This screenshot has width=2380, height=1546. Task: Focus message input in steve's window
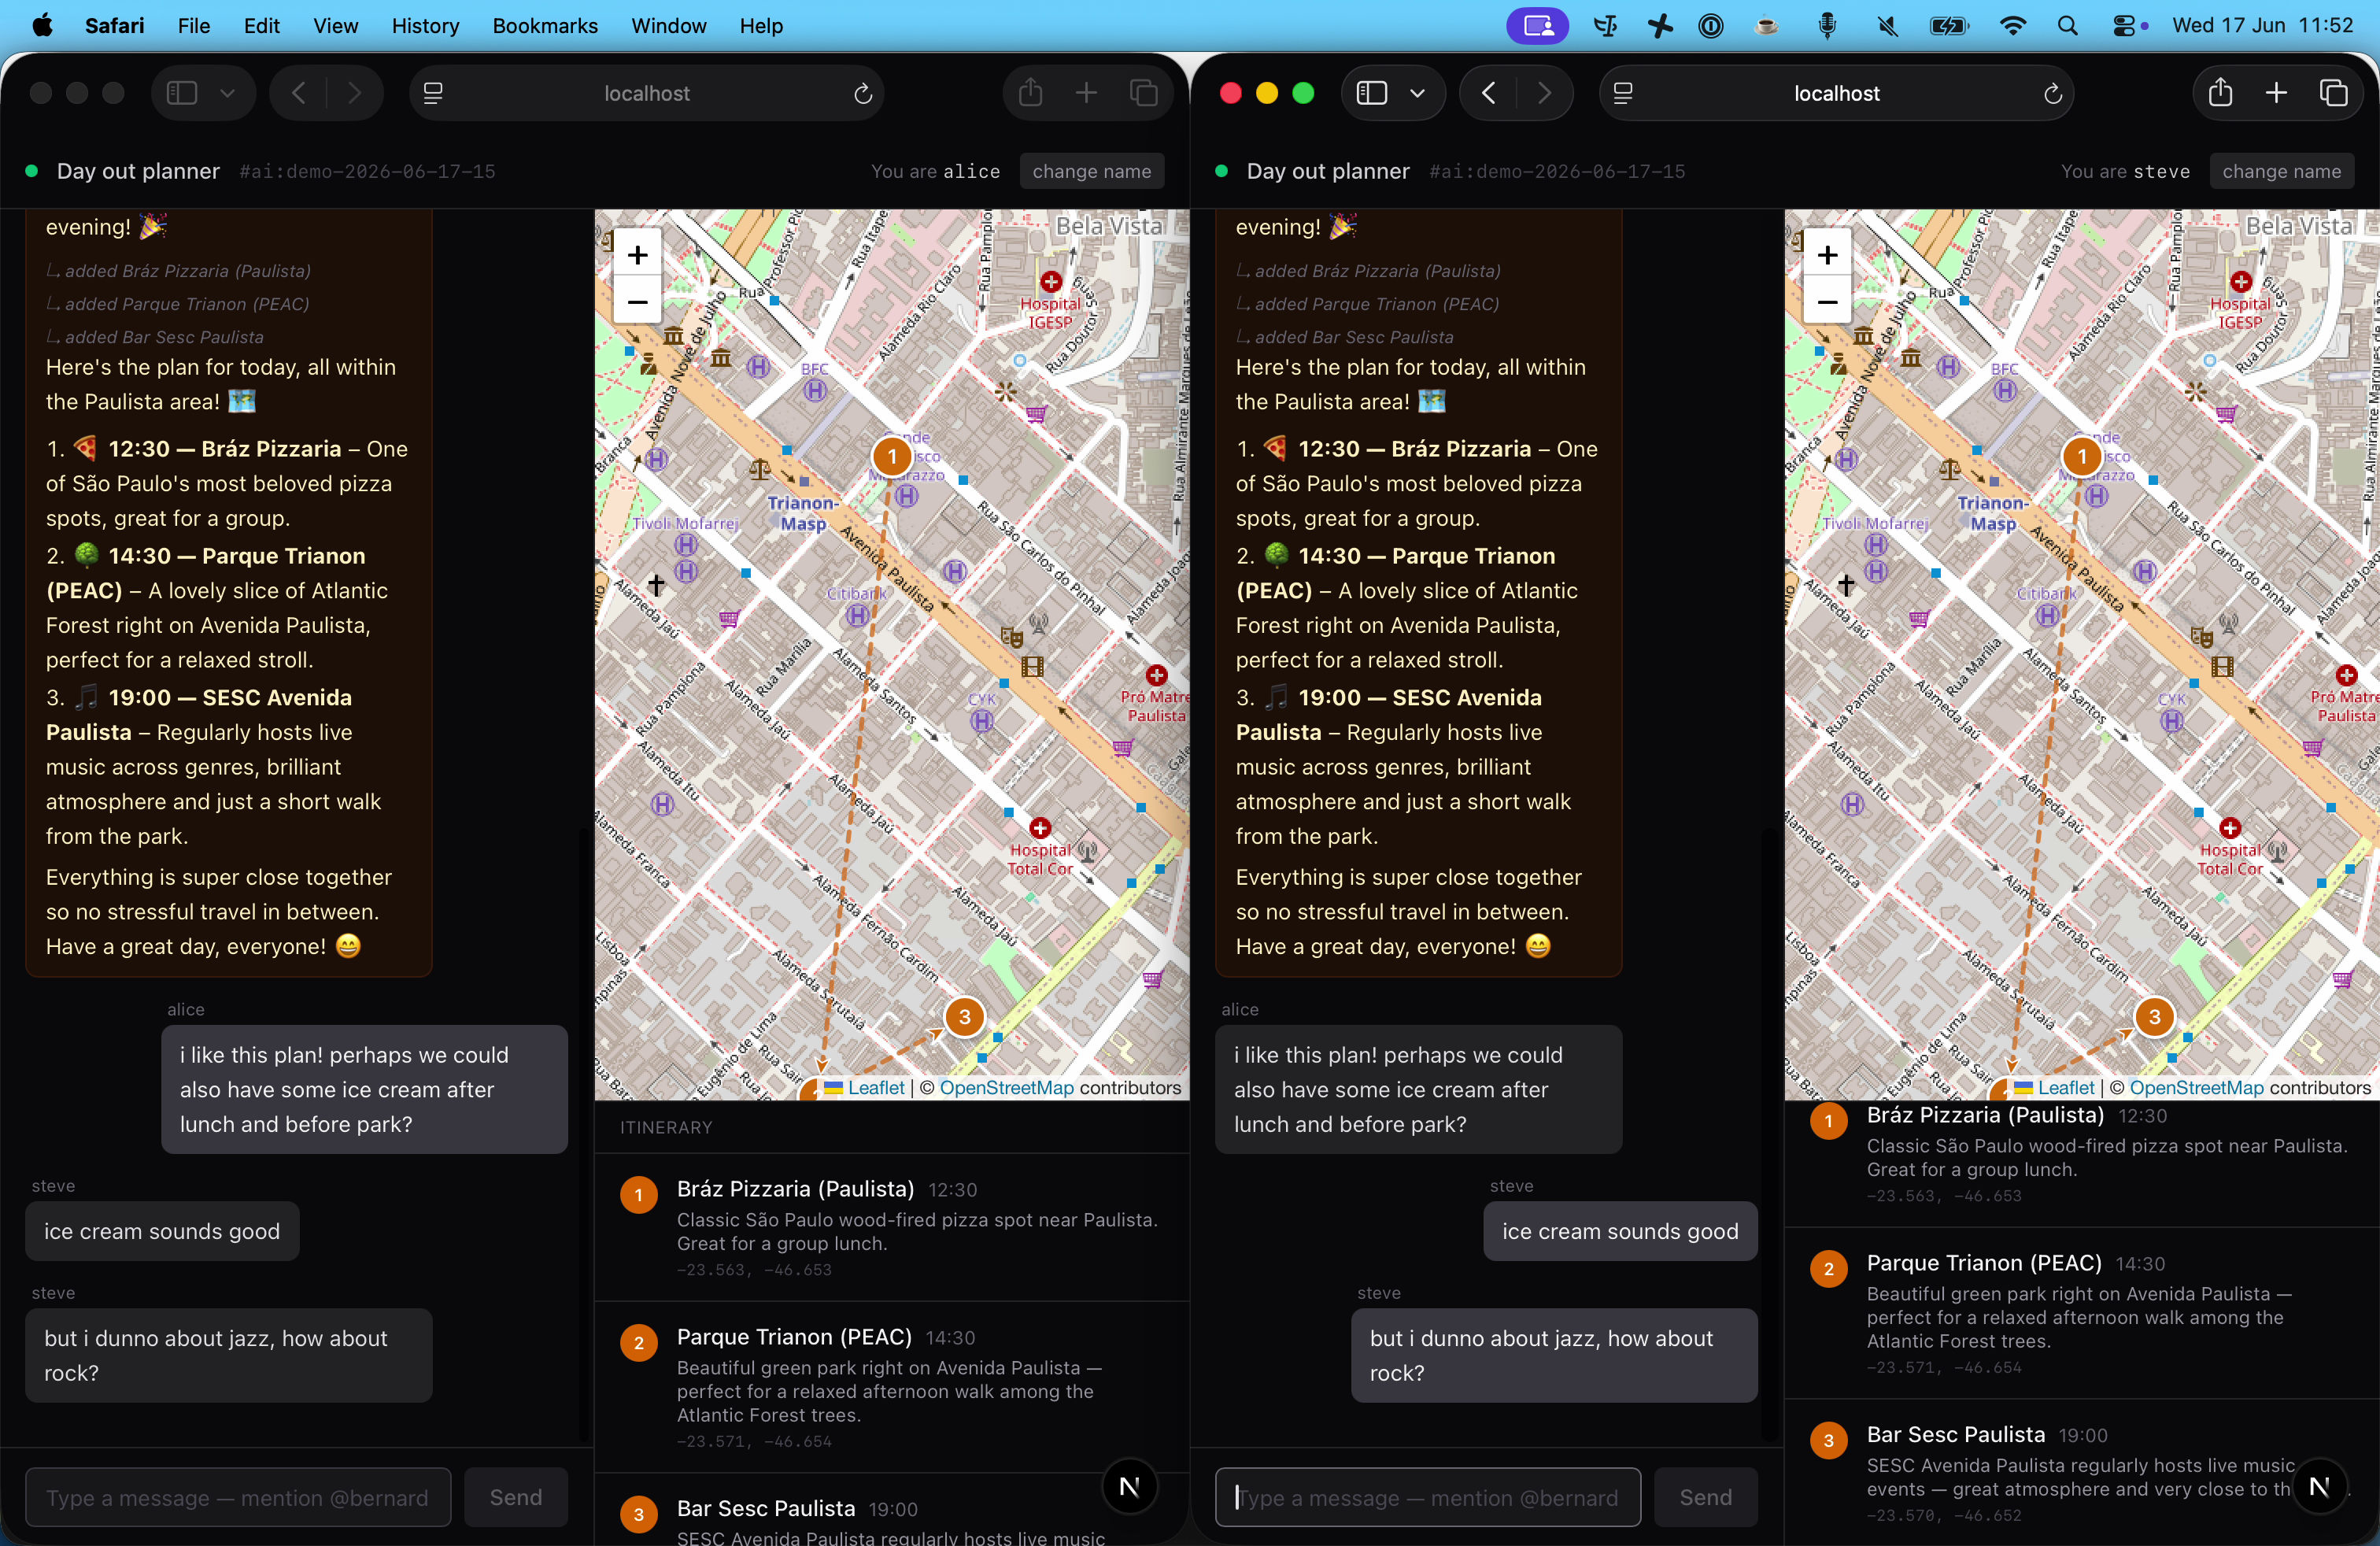pyautogui.click(x=1428, y=1497)
